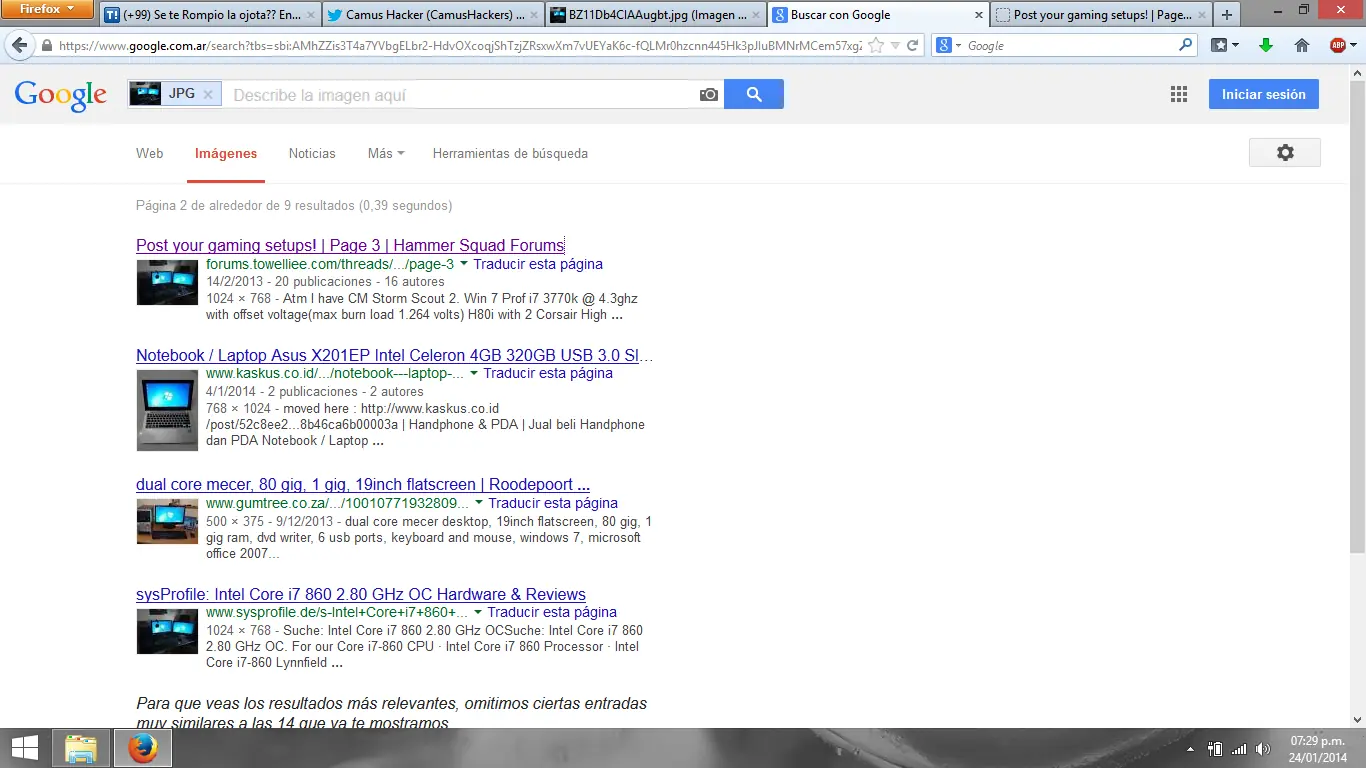This screenshot has height=768, width=1366.
Task: Open the Windows Start button
Action: tap(24, 748)
